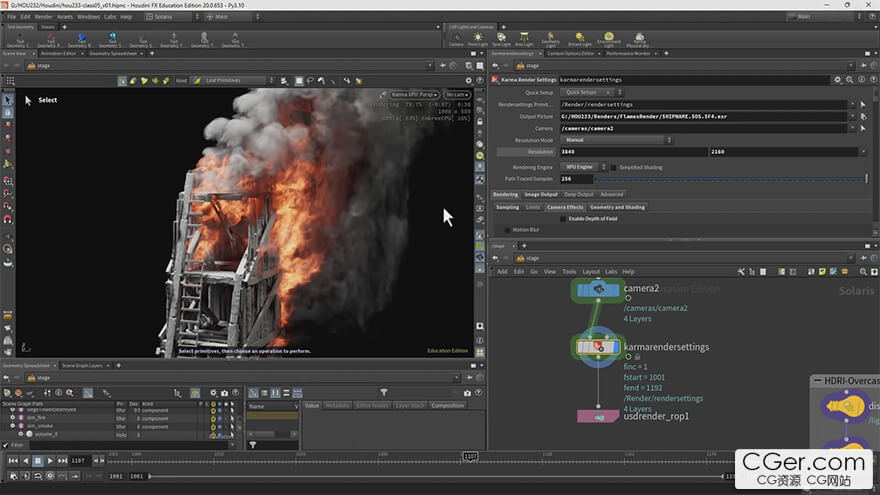Click the network editor find icon
The image size is (880, 495).
[863, 272]
